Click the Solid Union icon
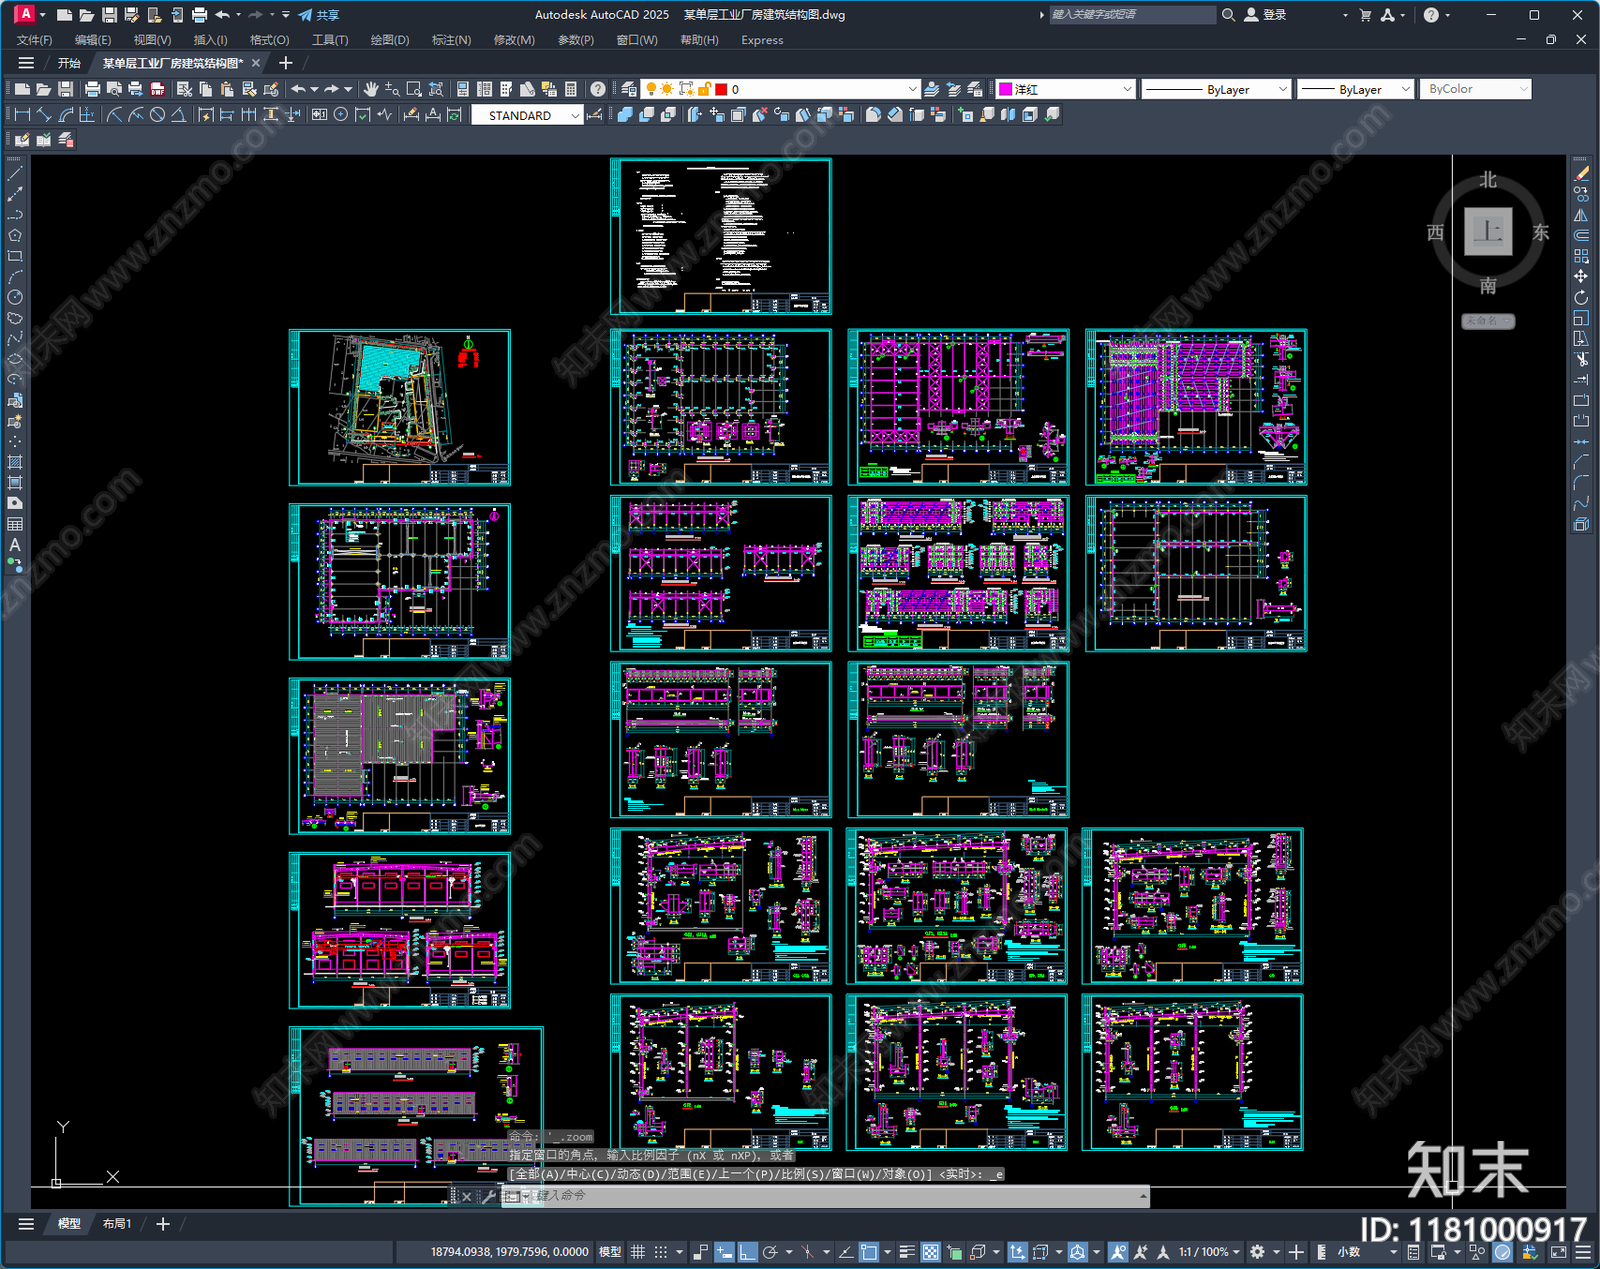This screenshot has height=1269, width=1600. 625,115
